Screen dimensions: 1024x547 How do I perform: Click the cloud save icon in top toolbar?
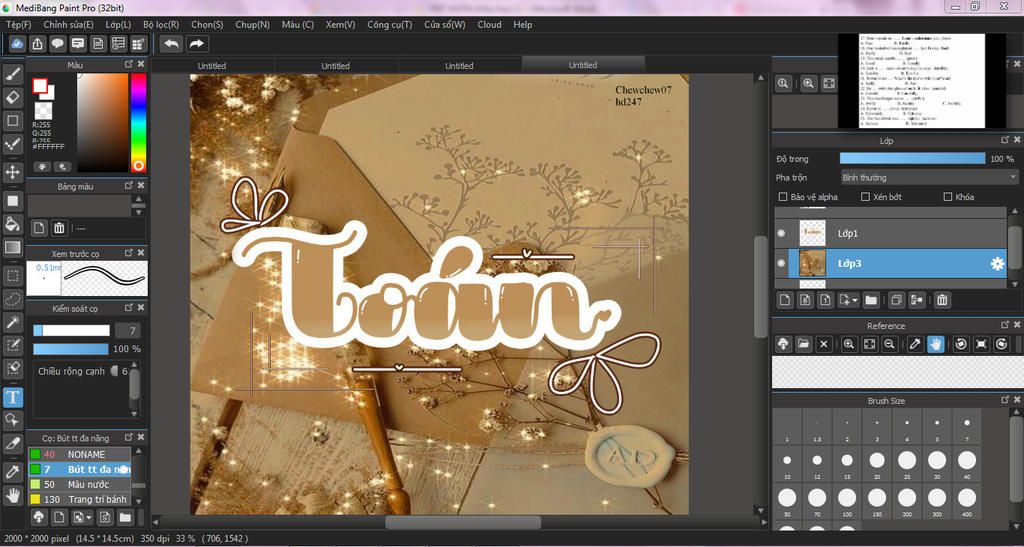point(18,44)
